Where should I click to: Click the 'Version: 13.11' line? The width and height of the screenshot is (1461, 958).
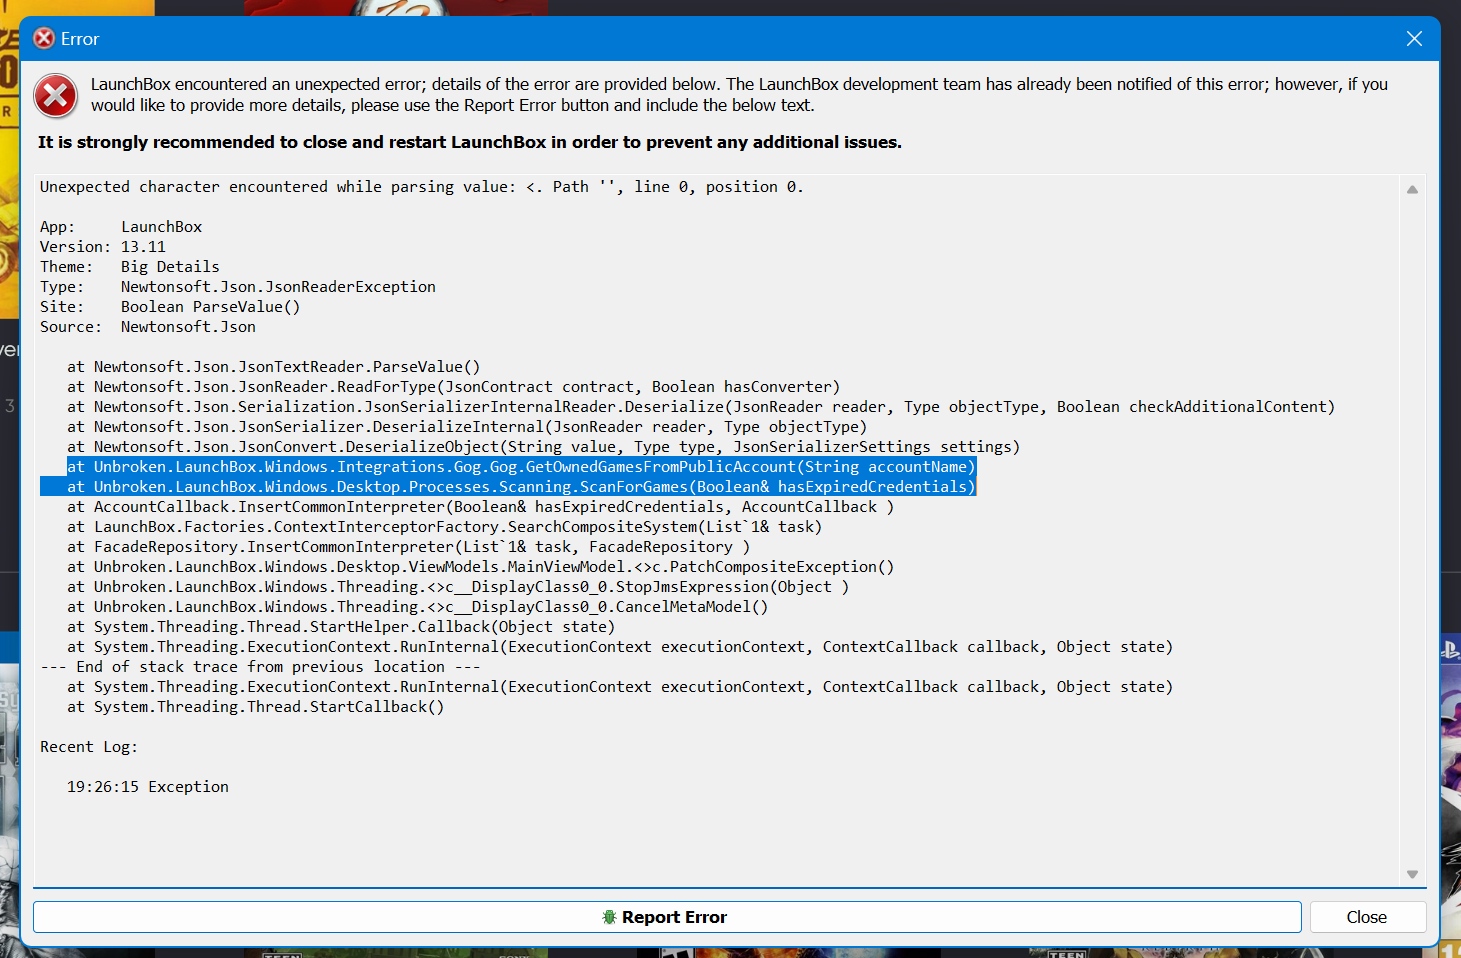point(103,247)
